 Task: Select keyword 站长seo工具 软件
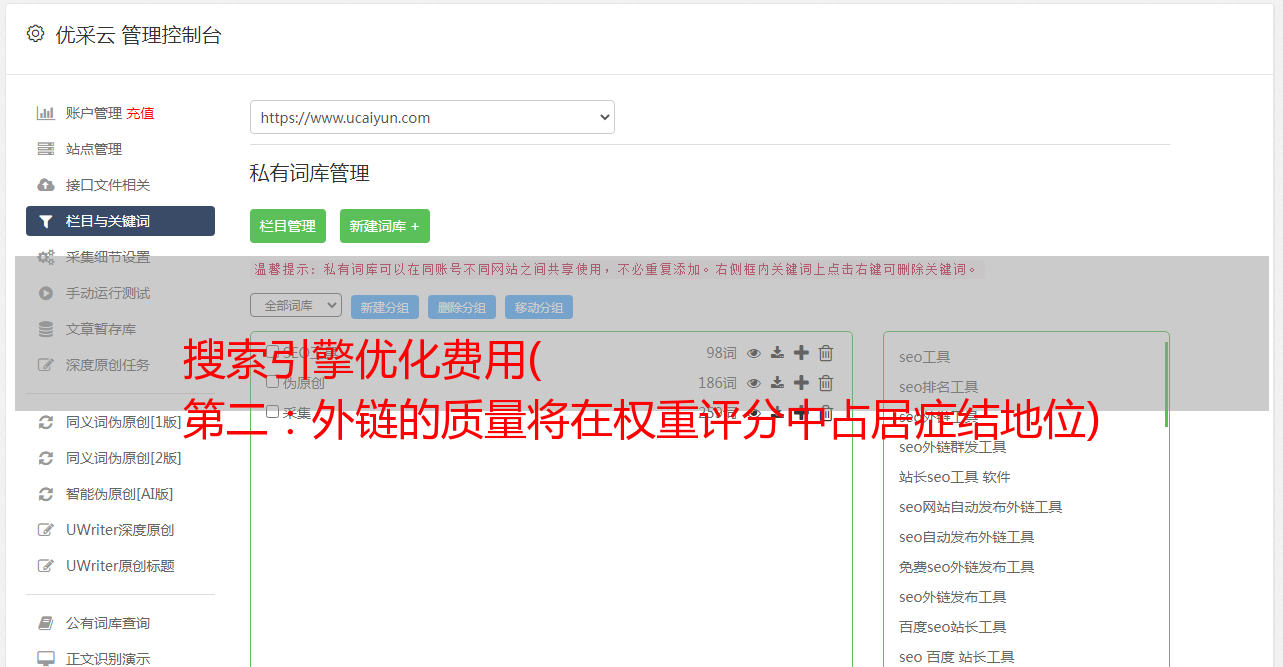(955, 477)
